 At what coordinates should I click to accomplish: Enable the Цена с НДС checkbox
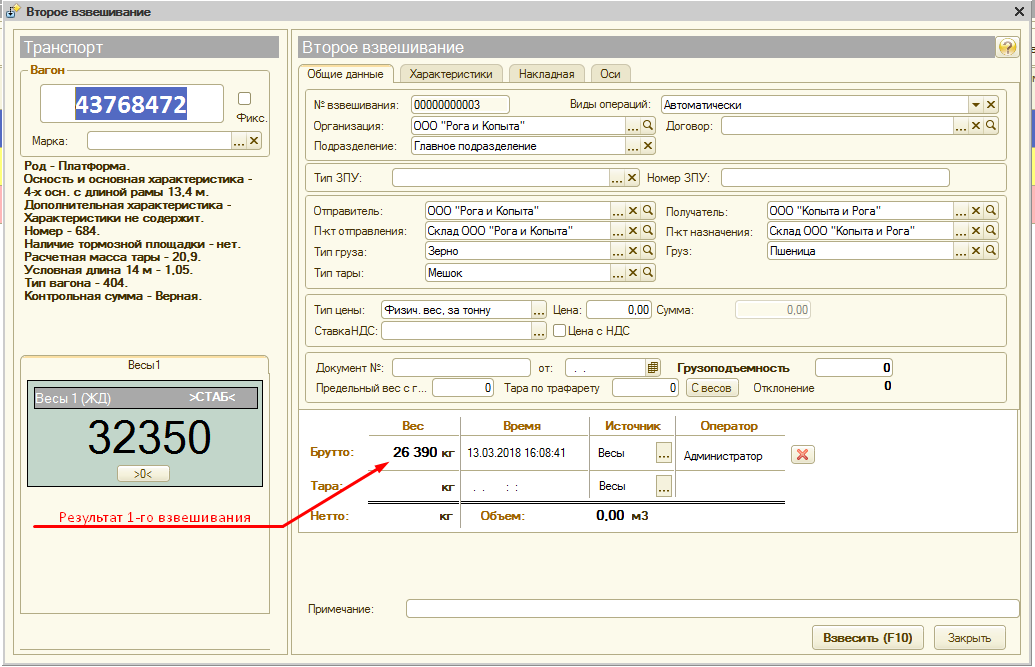coord(560,330)
